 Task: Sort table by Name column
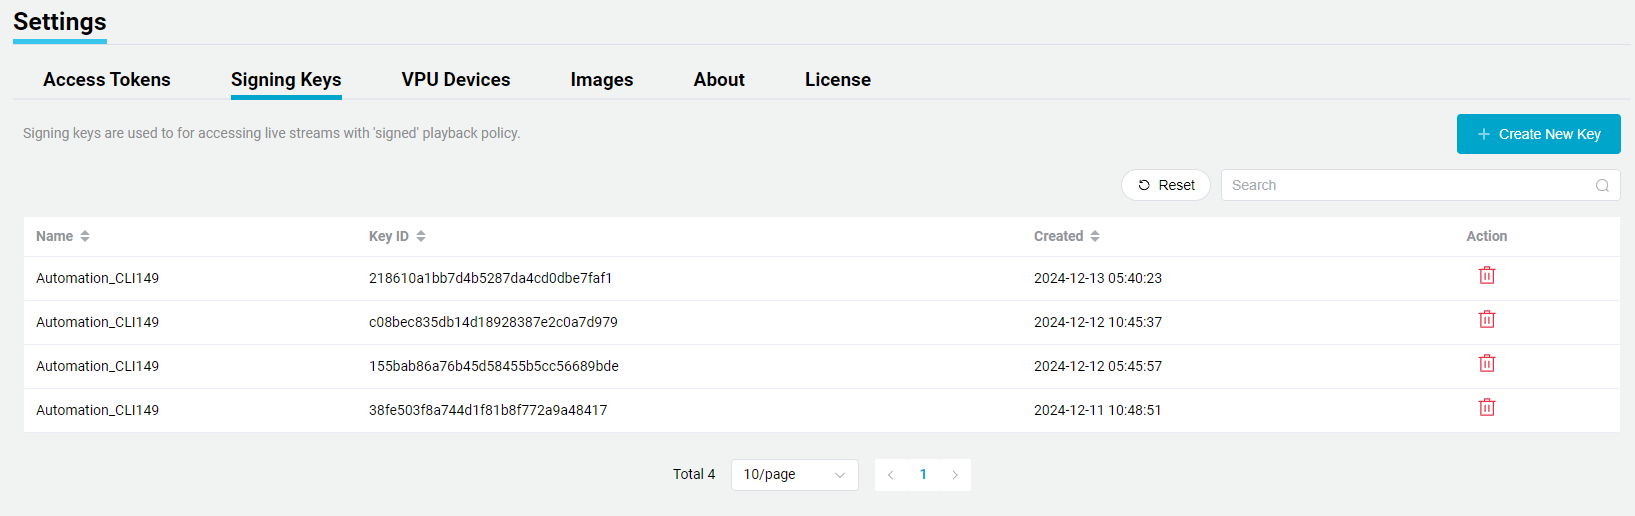point(85,237)
